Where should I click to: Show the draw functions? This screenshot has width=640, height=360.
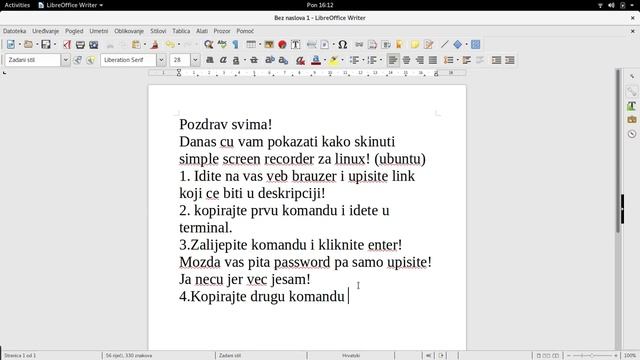(476, 44)
